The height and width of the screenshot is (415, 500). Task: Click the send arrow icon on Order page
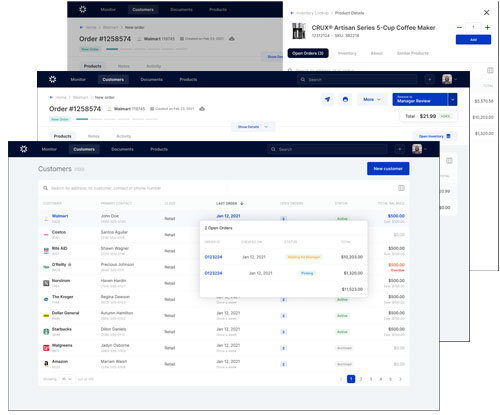(x=328, y=99)
